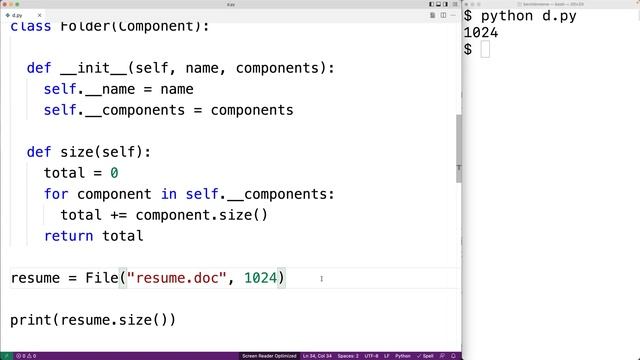The height and width of the screenshot is (360, 640).
Task: Click 'python d.py' command in terminal
Action: click(x=529, y=16)
